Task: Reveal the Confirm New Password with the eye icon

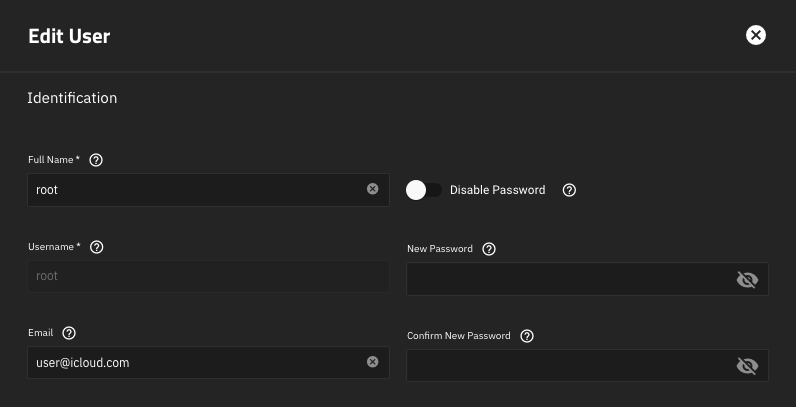Action: point(747,366)
